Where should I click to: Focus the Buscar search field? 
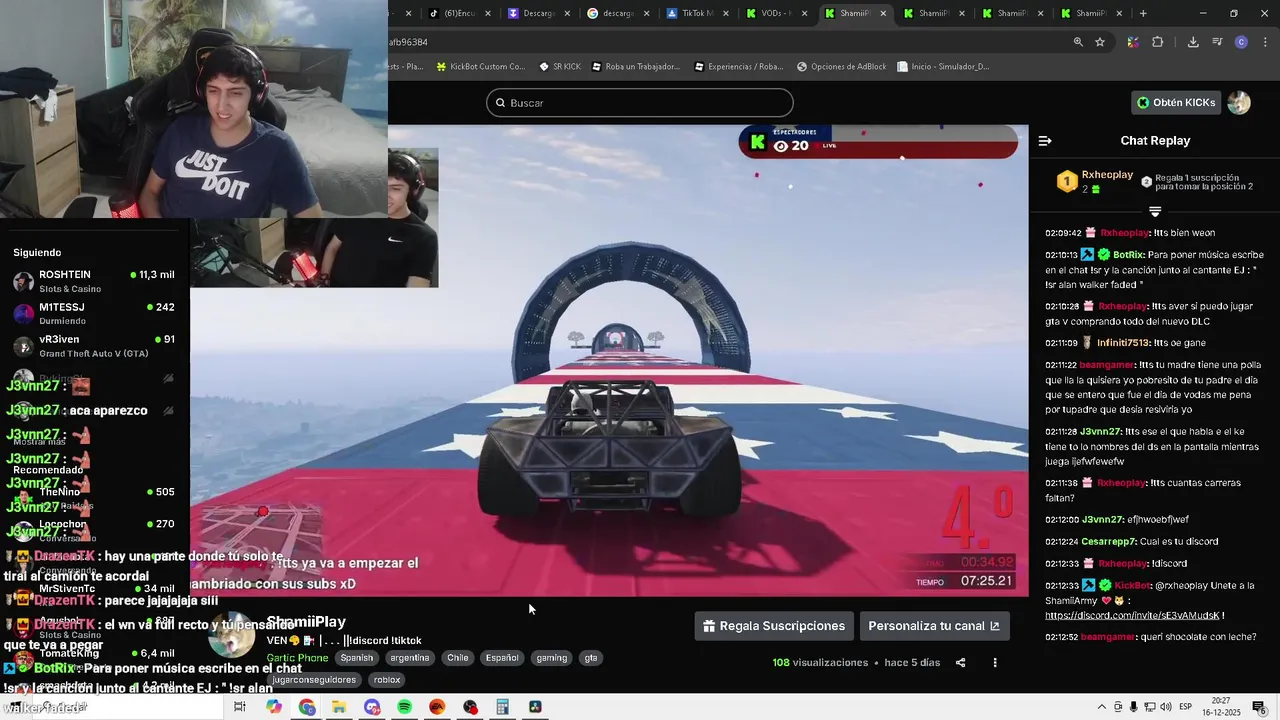640,103
